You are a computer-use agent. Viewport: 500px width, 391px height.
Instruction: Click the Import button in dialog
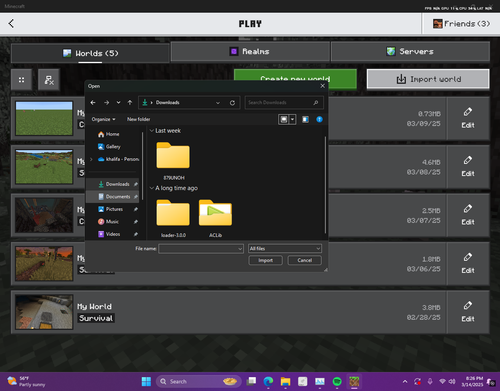[x=266, y=260]
